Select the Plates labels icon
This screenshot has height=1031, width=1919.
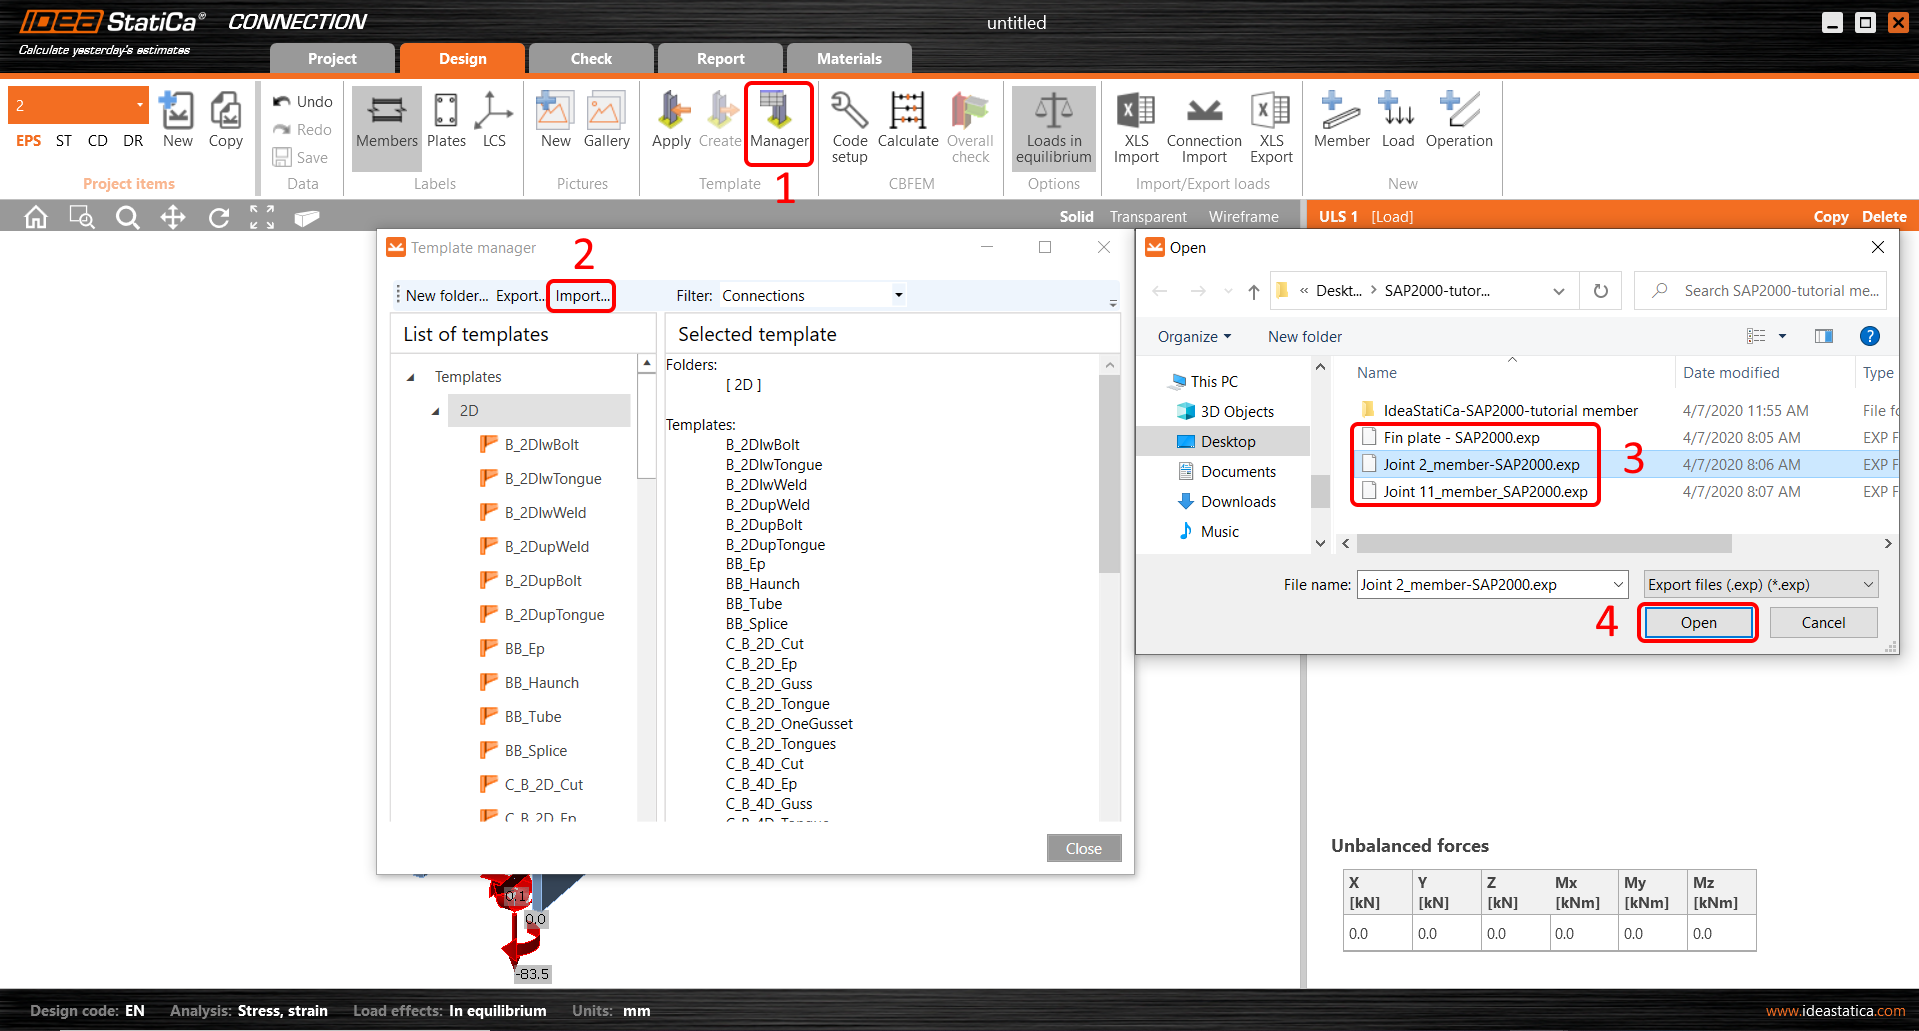[446, 122]
